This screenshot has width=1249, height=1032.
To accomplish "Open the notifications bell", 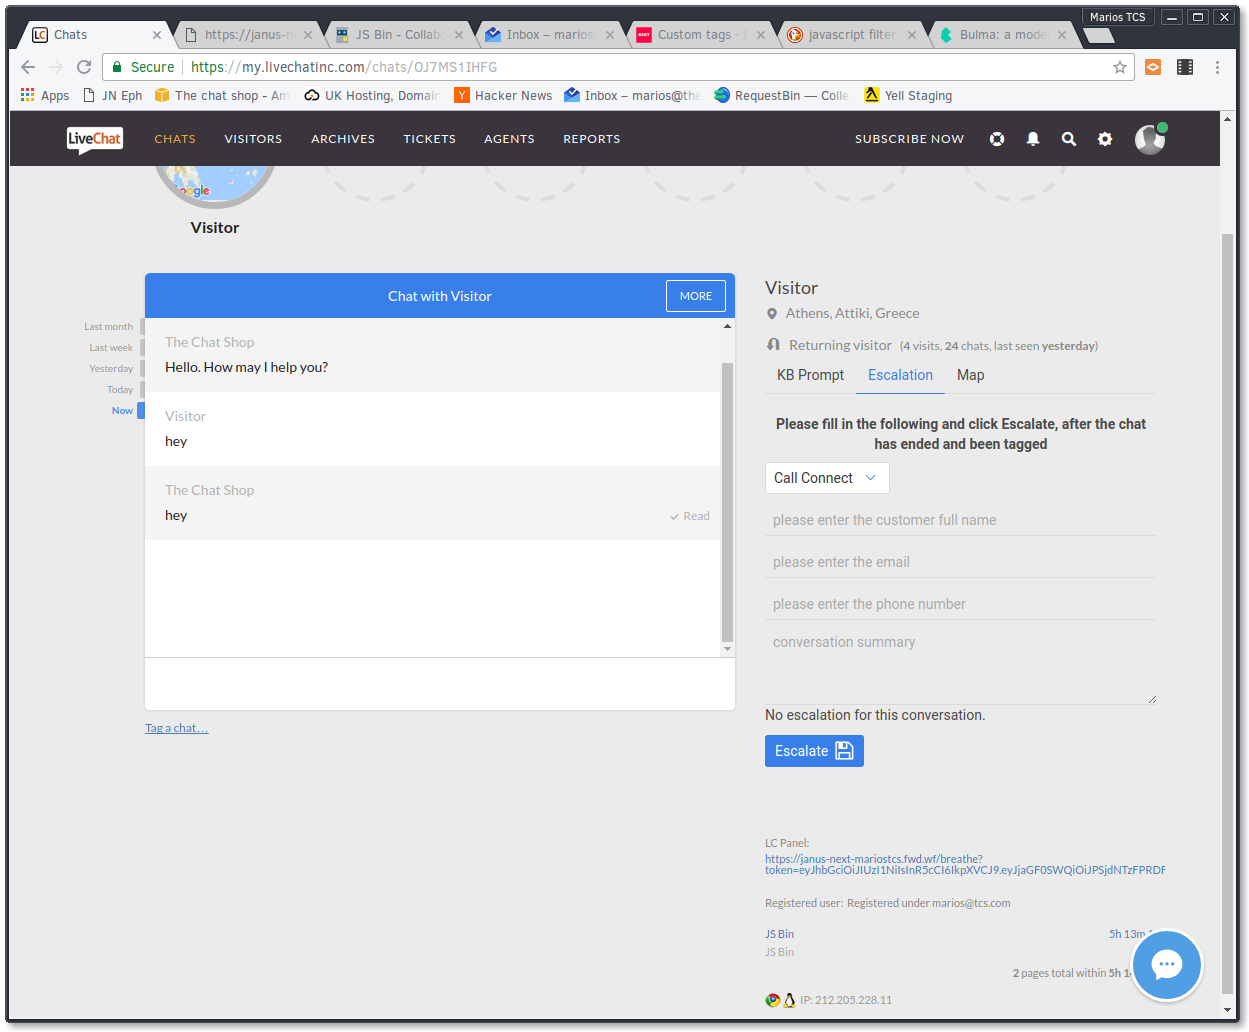I will tap(1033, 139).
